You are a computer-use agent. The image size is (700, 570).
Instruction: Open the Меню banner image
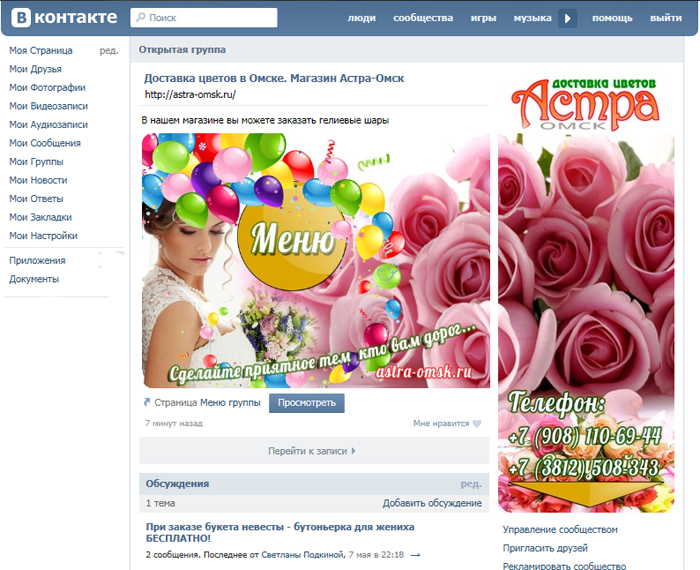[315, 260]
